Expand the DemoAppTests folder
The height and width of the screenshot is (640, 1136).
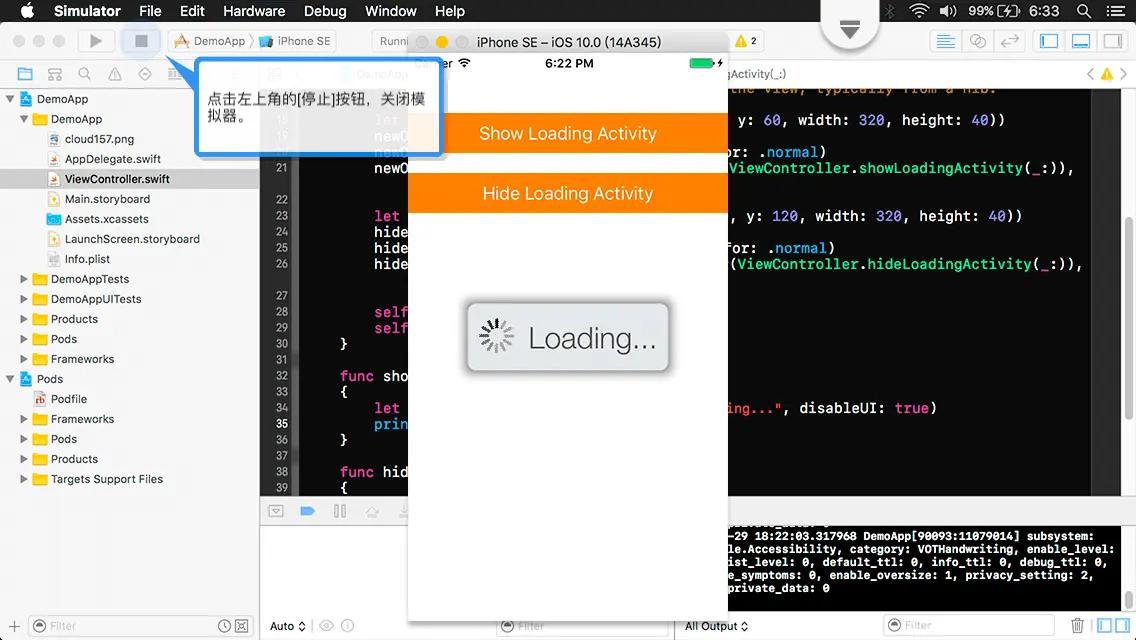[24, 279]
